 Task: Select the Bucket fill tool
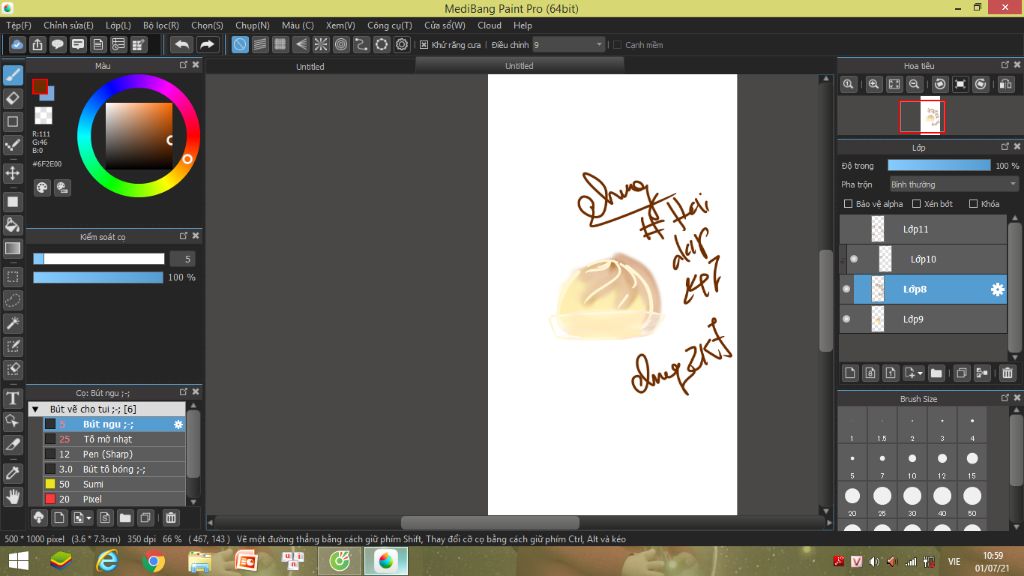point(12,225)
